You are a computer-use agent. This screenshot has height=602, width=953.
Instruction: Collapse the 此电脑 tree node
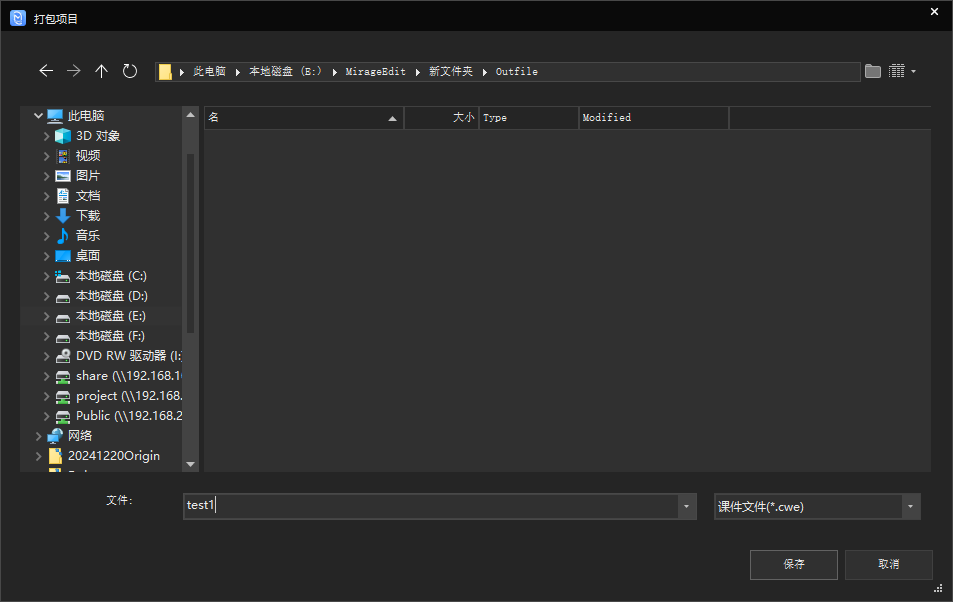(x=38, y=116)
